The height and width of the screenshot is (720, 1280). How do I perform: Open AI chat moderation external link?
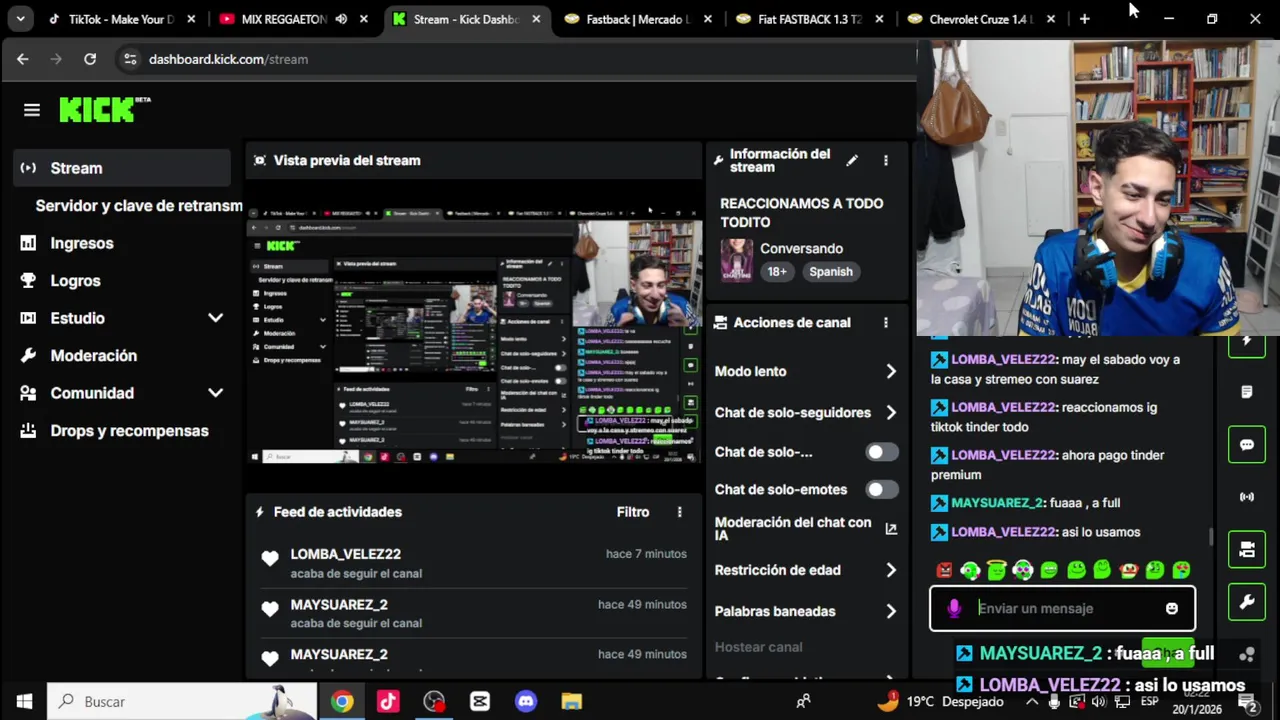(891, 529)
